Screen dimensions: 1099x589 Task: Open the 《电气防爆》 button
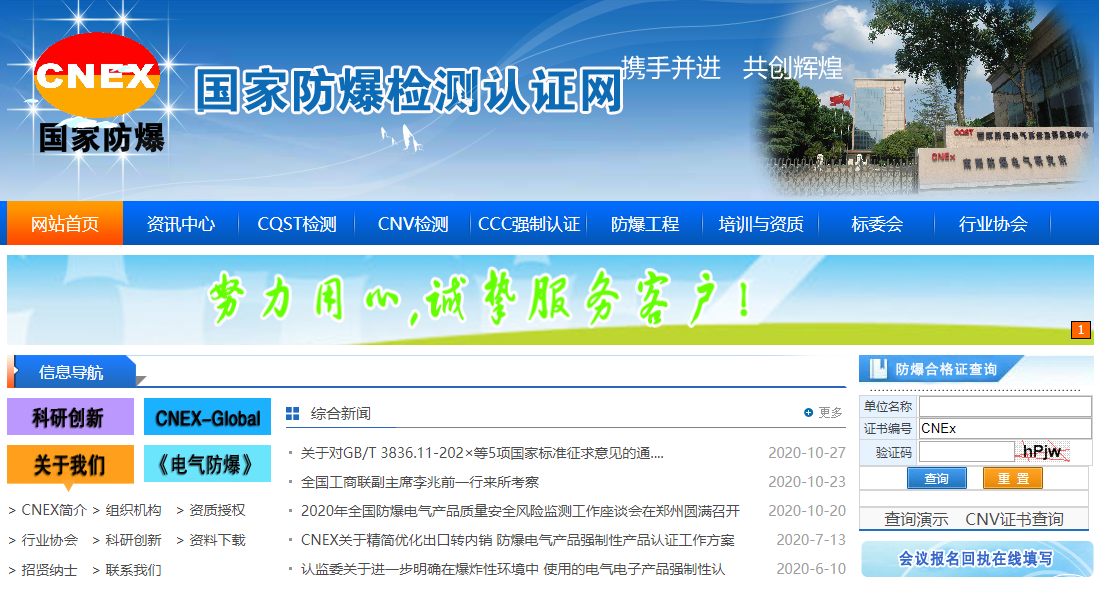(207, 464)
